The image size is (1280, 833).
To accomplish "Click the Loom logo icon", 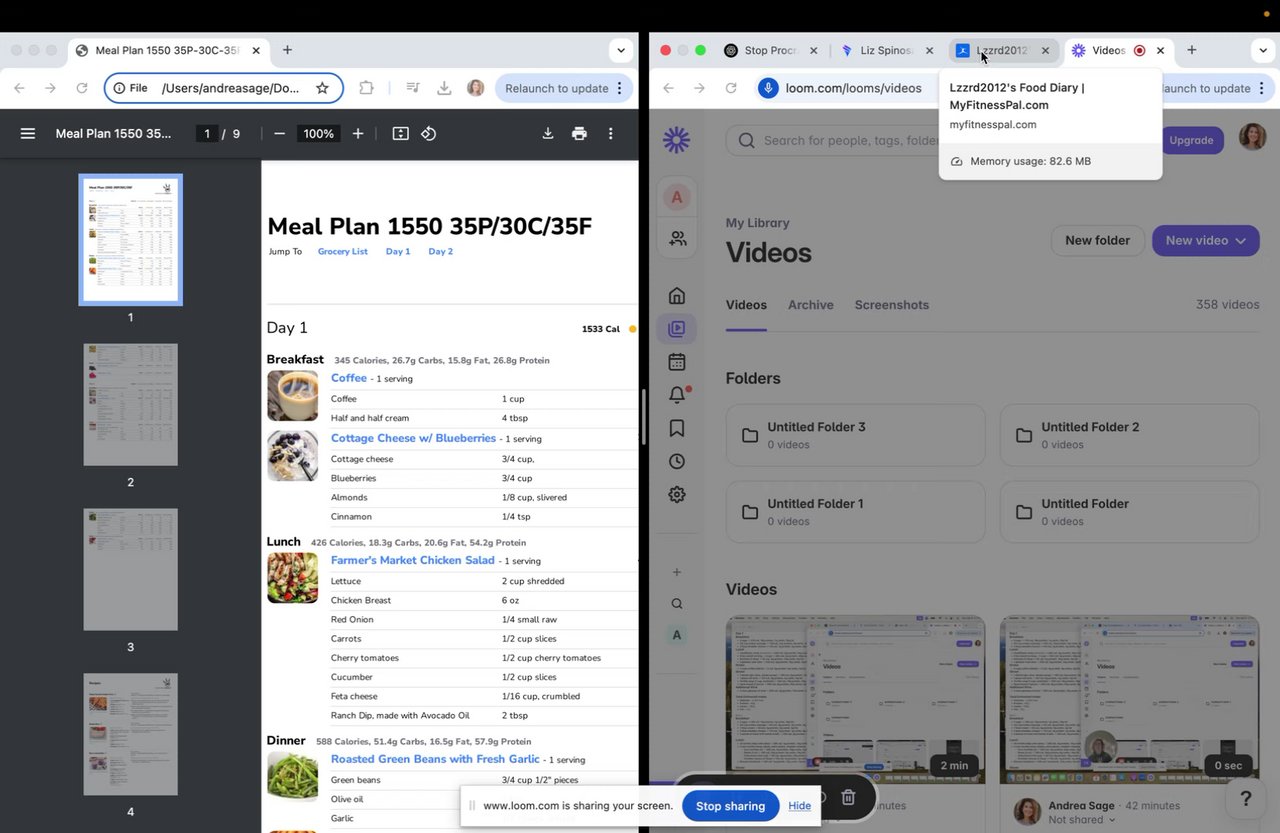I will pos(677,140).
